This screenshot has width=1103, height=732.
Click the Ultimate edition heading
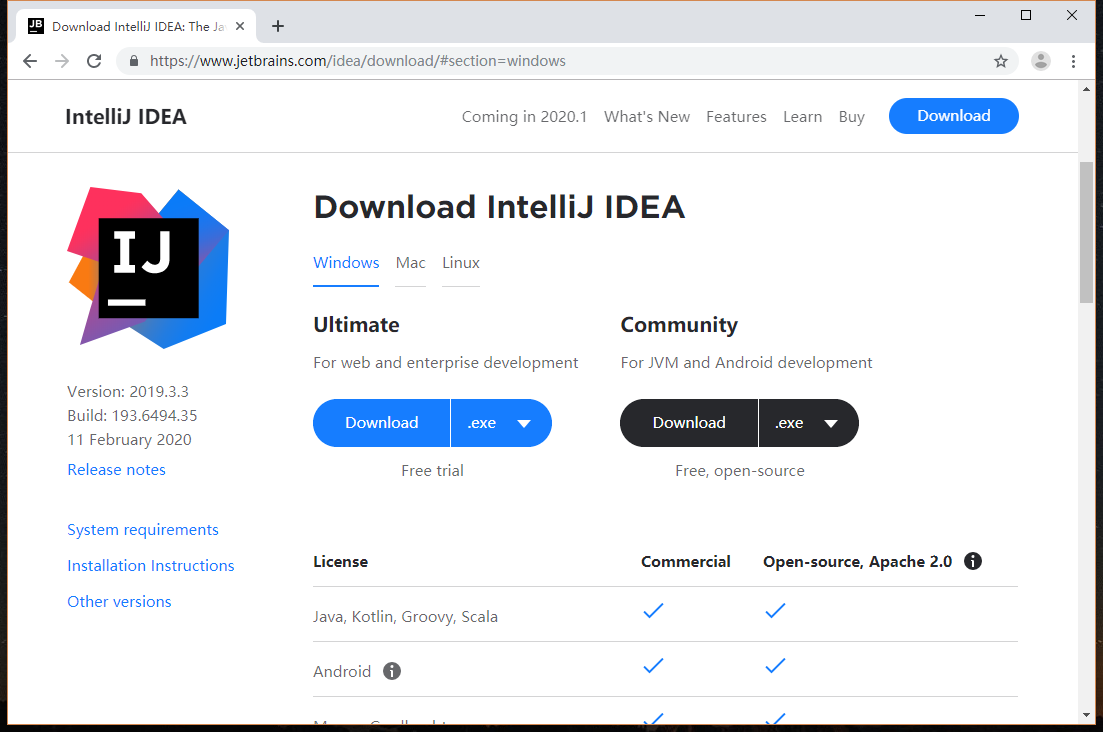(357, 325)
